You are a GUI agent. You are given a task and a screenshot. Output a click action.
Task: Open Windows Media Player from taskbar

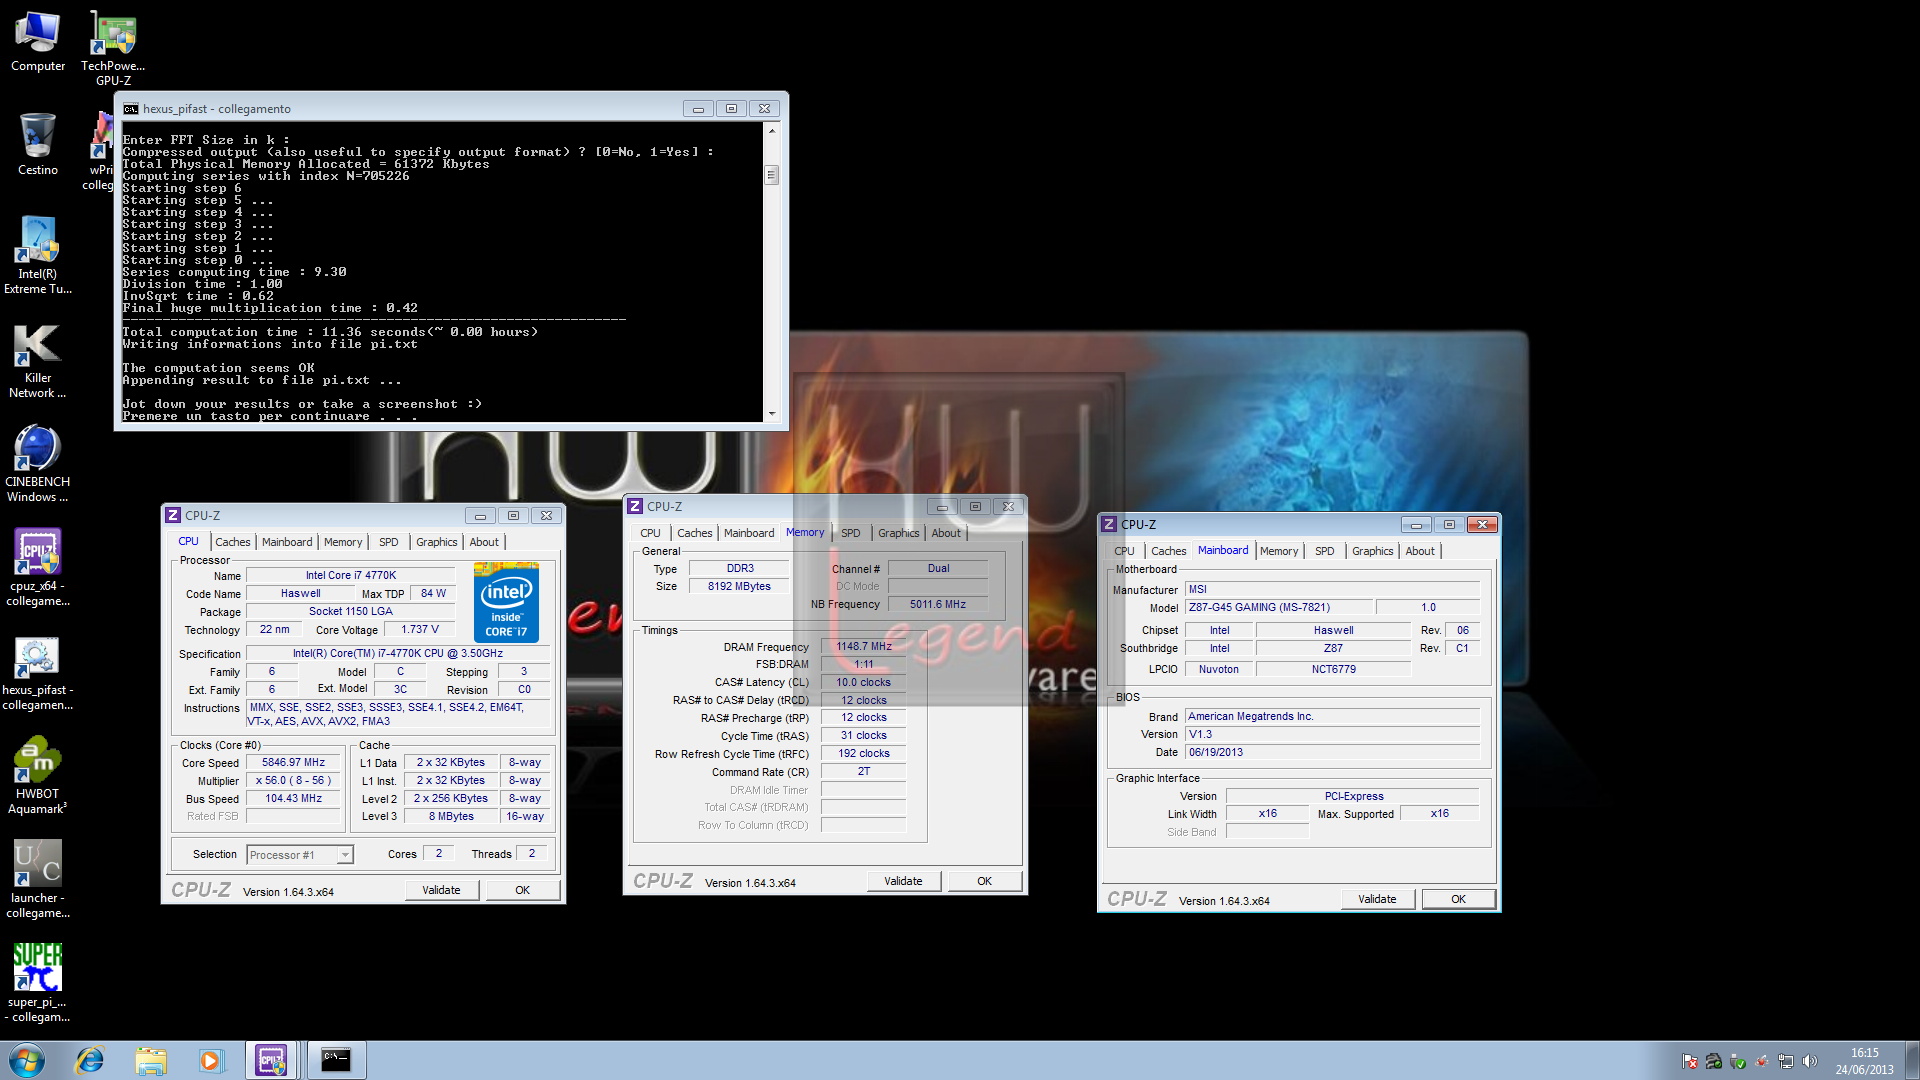pyautogui.click(x=211, y=1060)
